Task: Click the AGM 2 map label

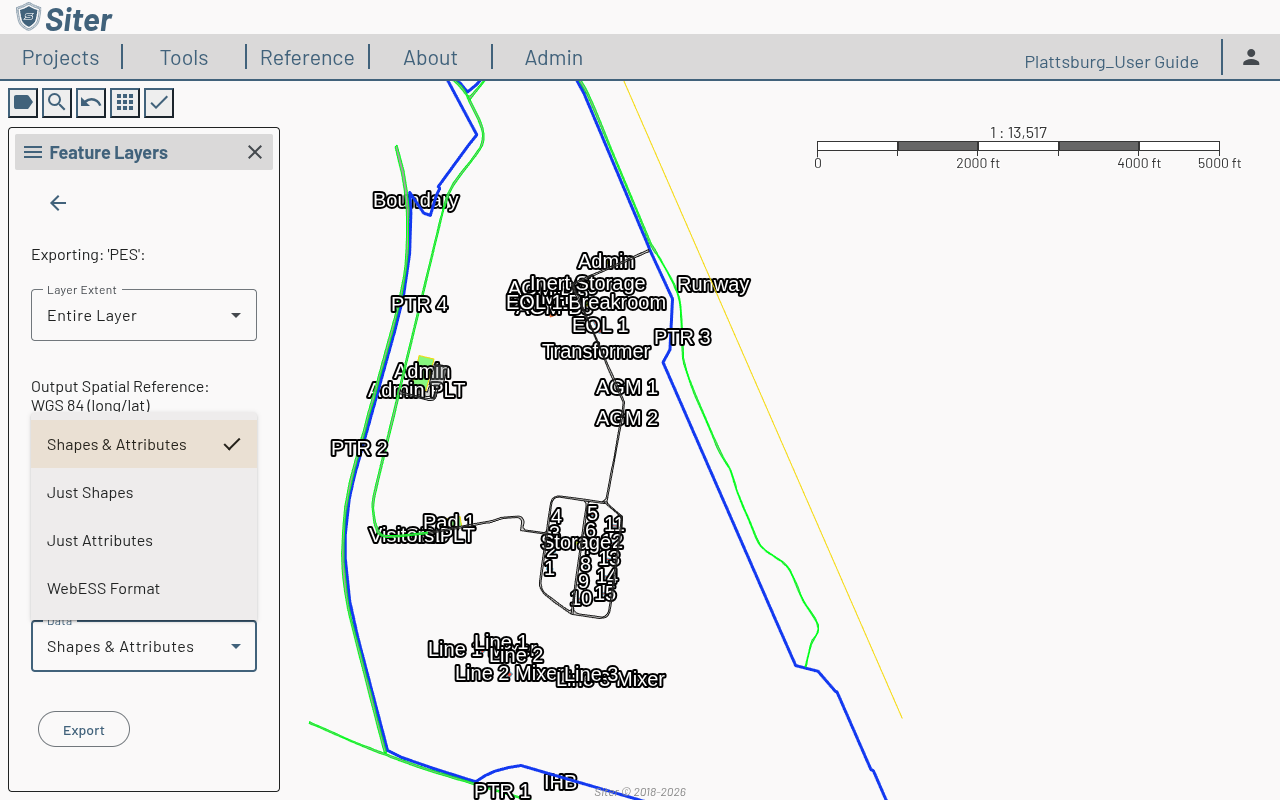Action: (626, 418)
